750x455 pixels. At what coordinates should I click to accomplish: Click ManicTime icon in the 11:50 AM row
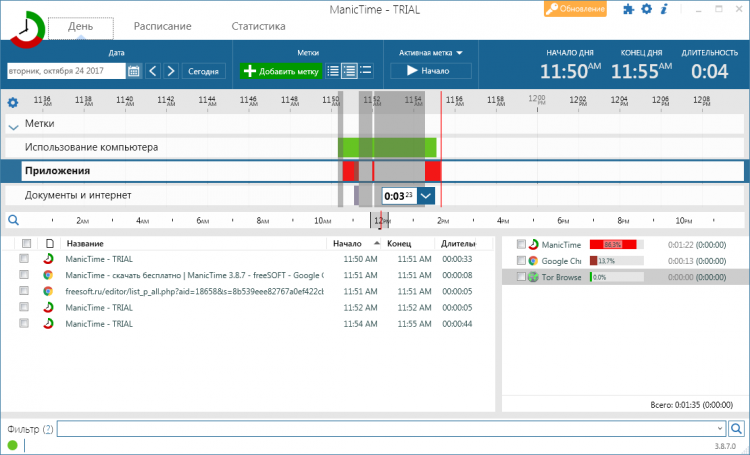(x=48, y=259)
